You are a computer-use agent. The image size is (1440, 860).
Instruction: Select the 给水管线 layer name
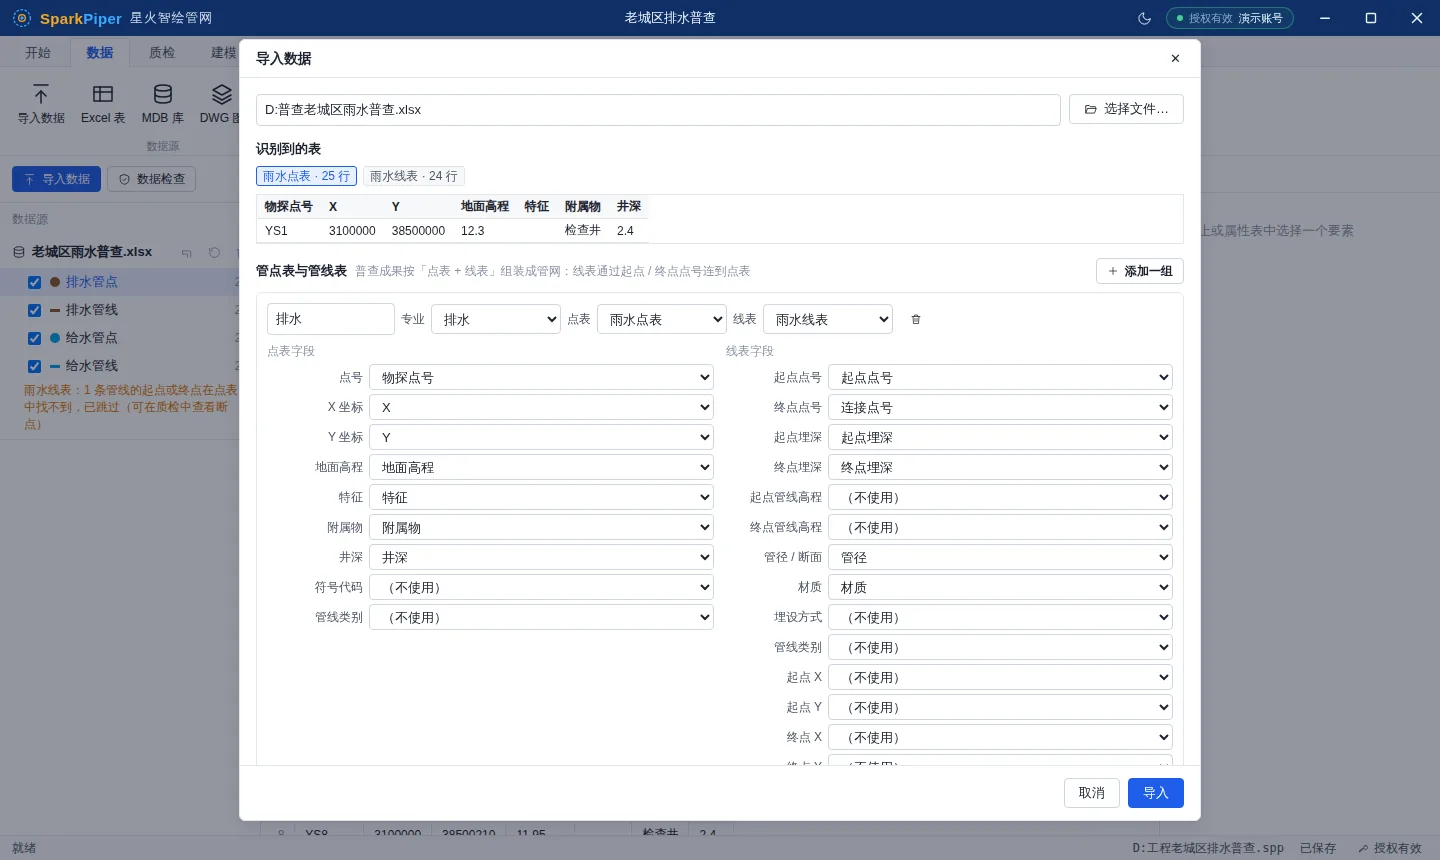[92, 366]
